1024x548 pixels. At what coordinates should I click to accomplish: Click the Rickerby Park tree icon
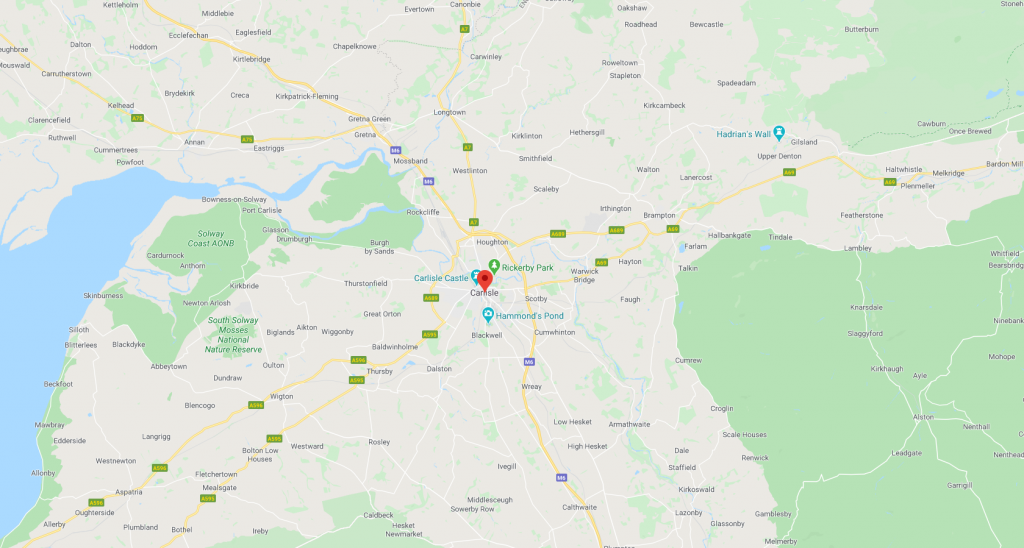pyautogui.click(x=494, y=266)
